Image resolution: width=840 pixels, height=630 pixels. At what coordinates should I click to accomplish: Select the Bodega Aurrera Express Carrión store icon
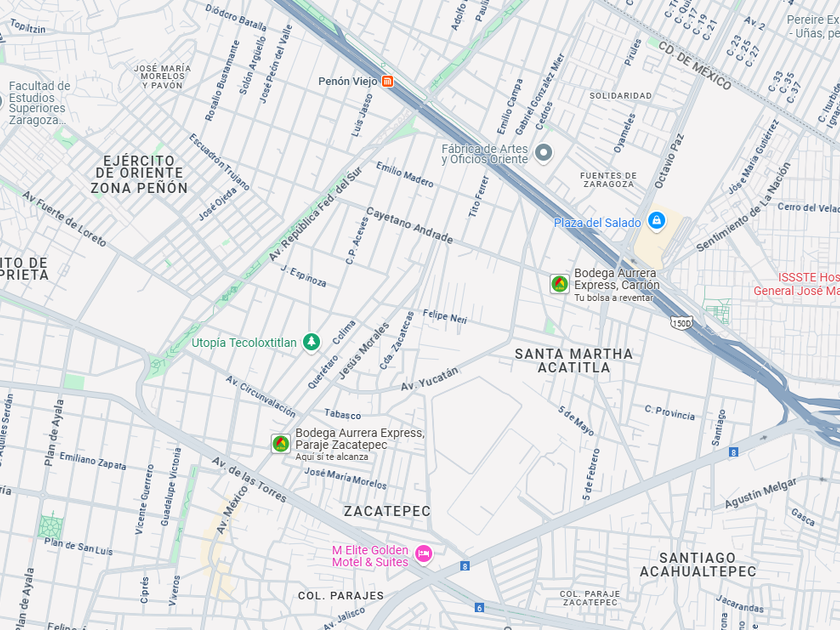(559, 284)
